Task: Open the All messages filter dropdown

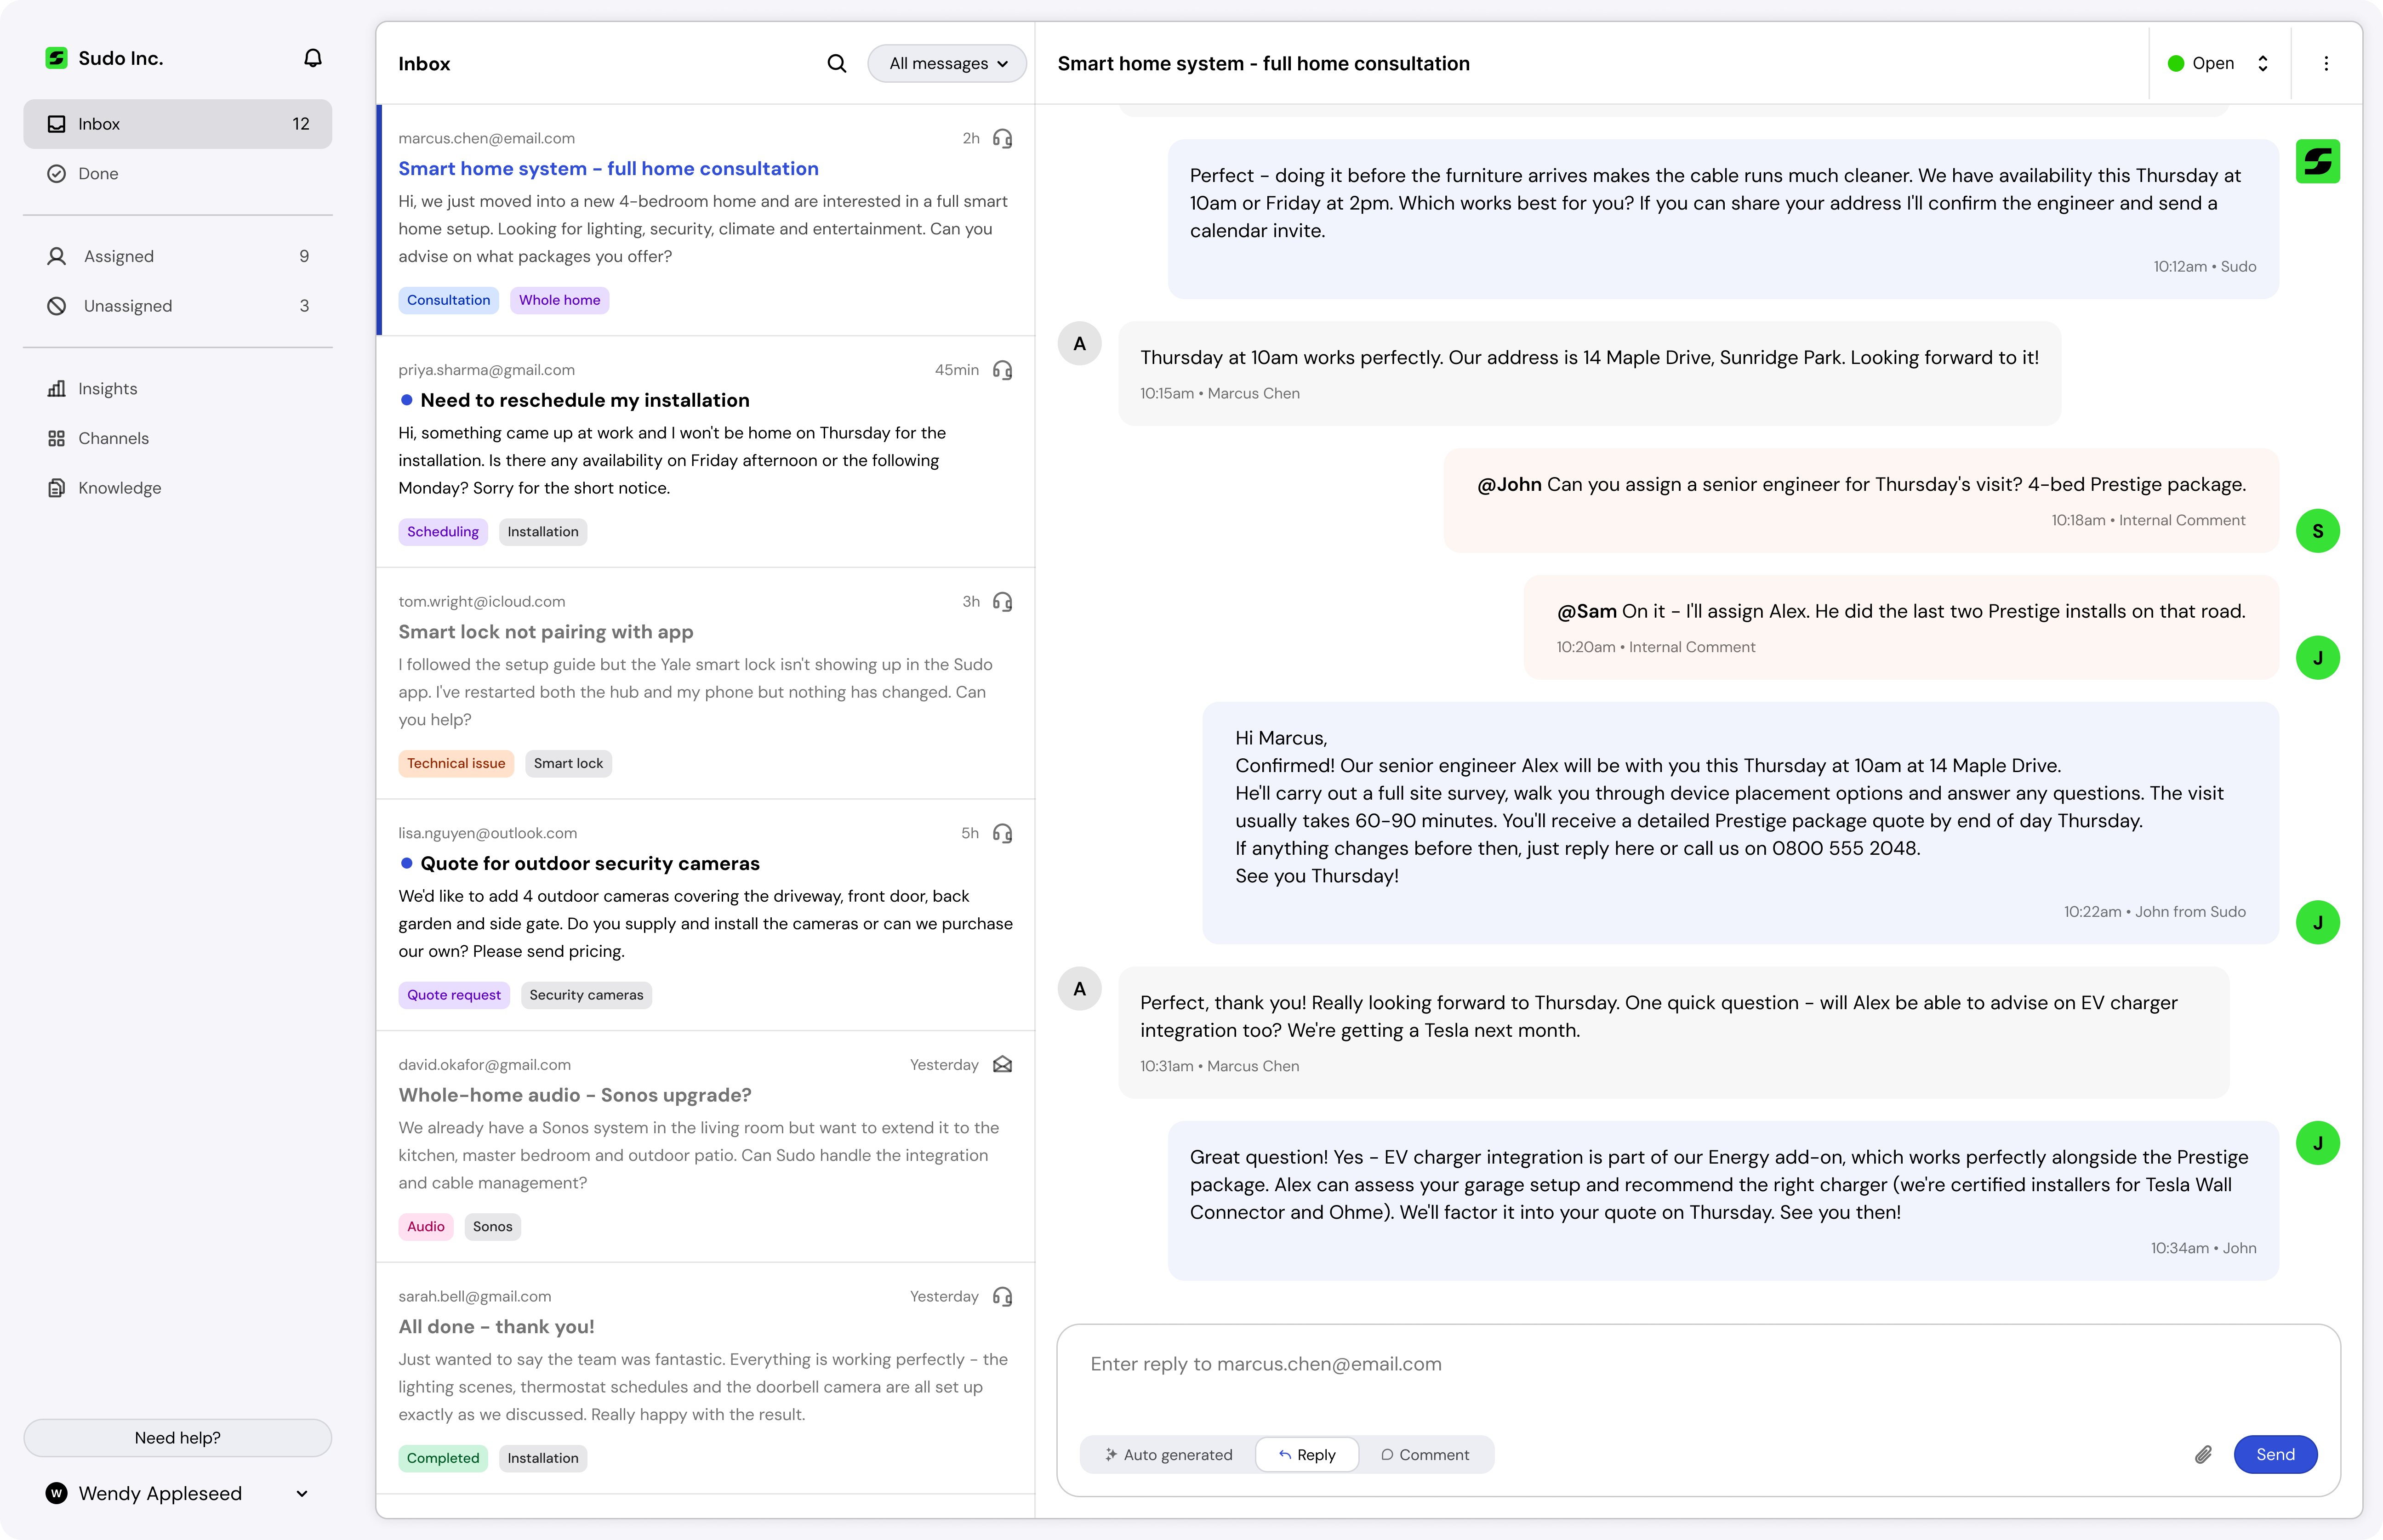Action: point(947,64)
